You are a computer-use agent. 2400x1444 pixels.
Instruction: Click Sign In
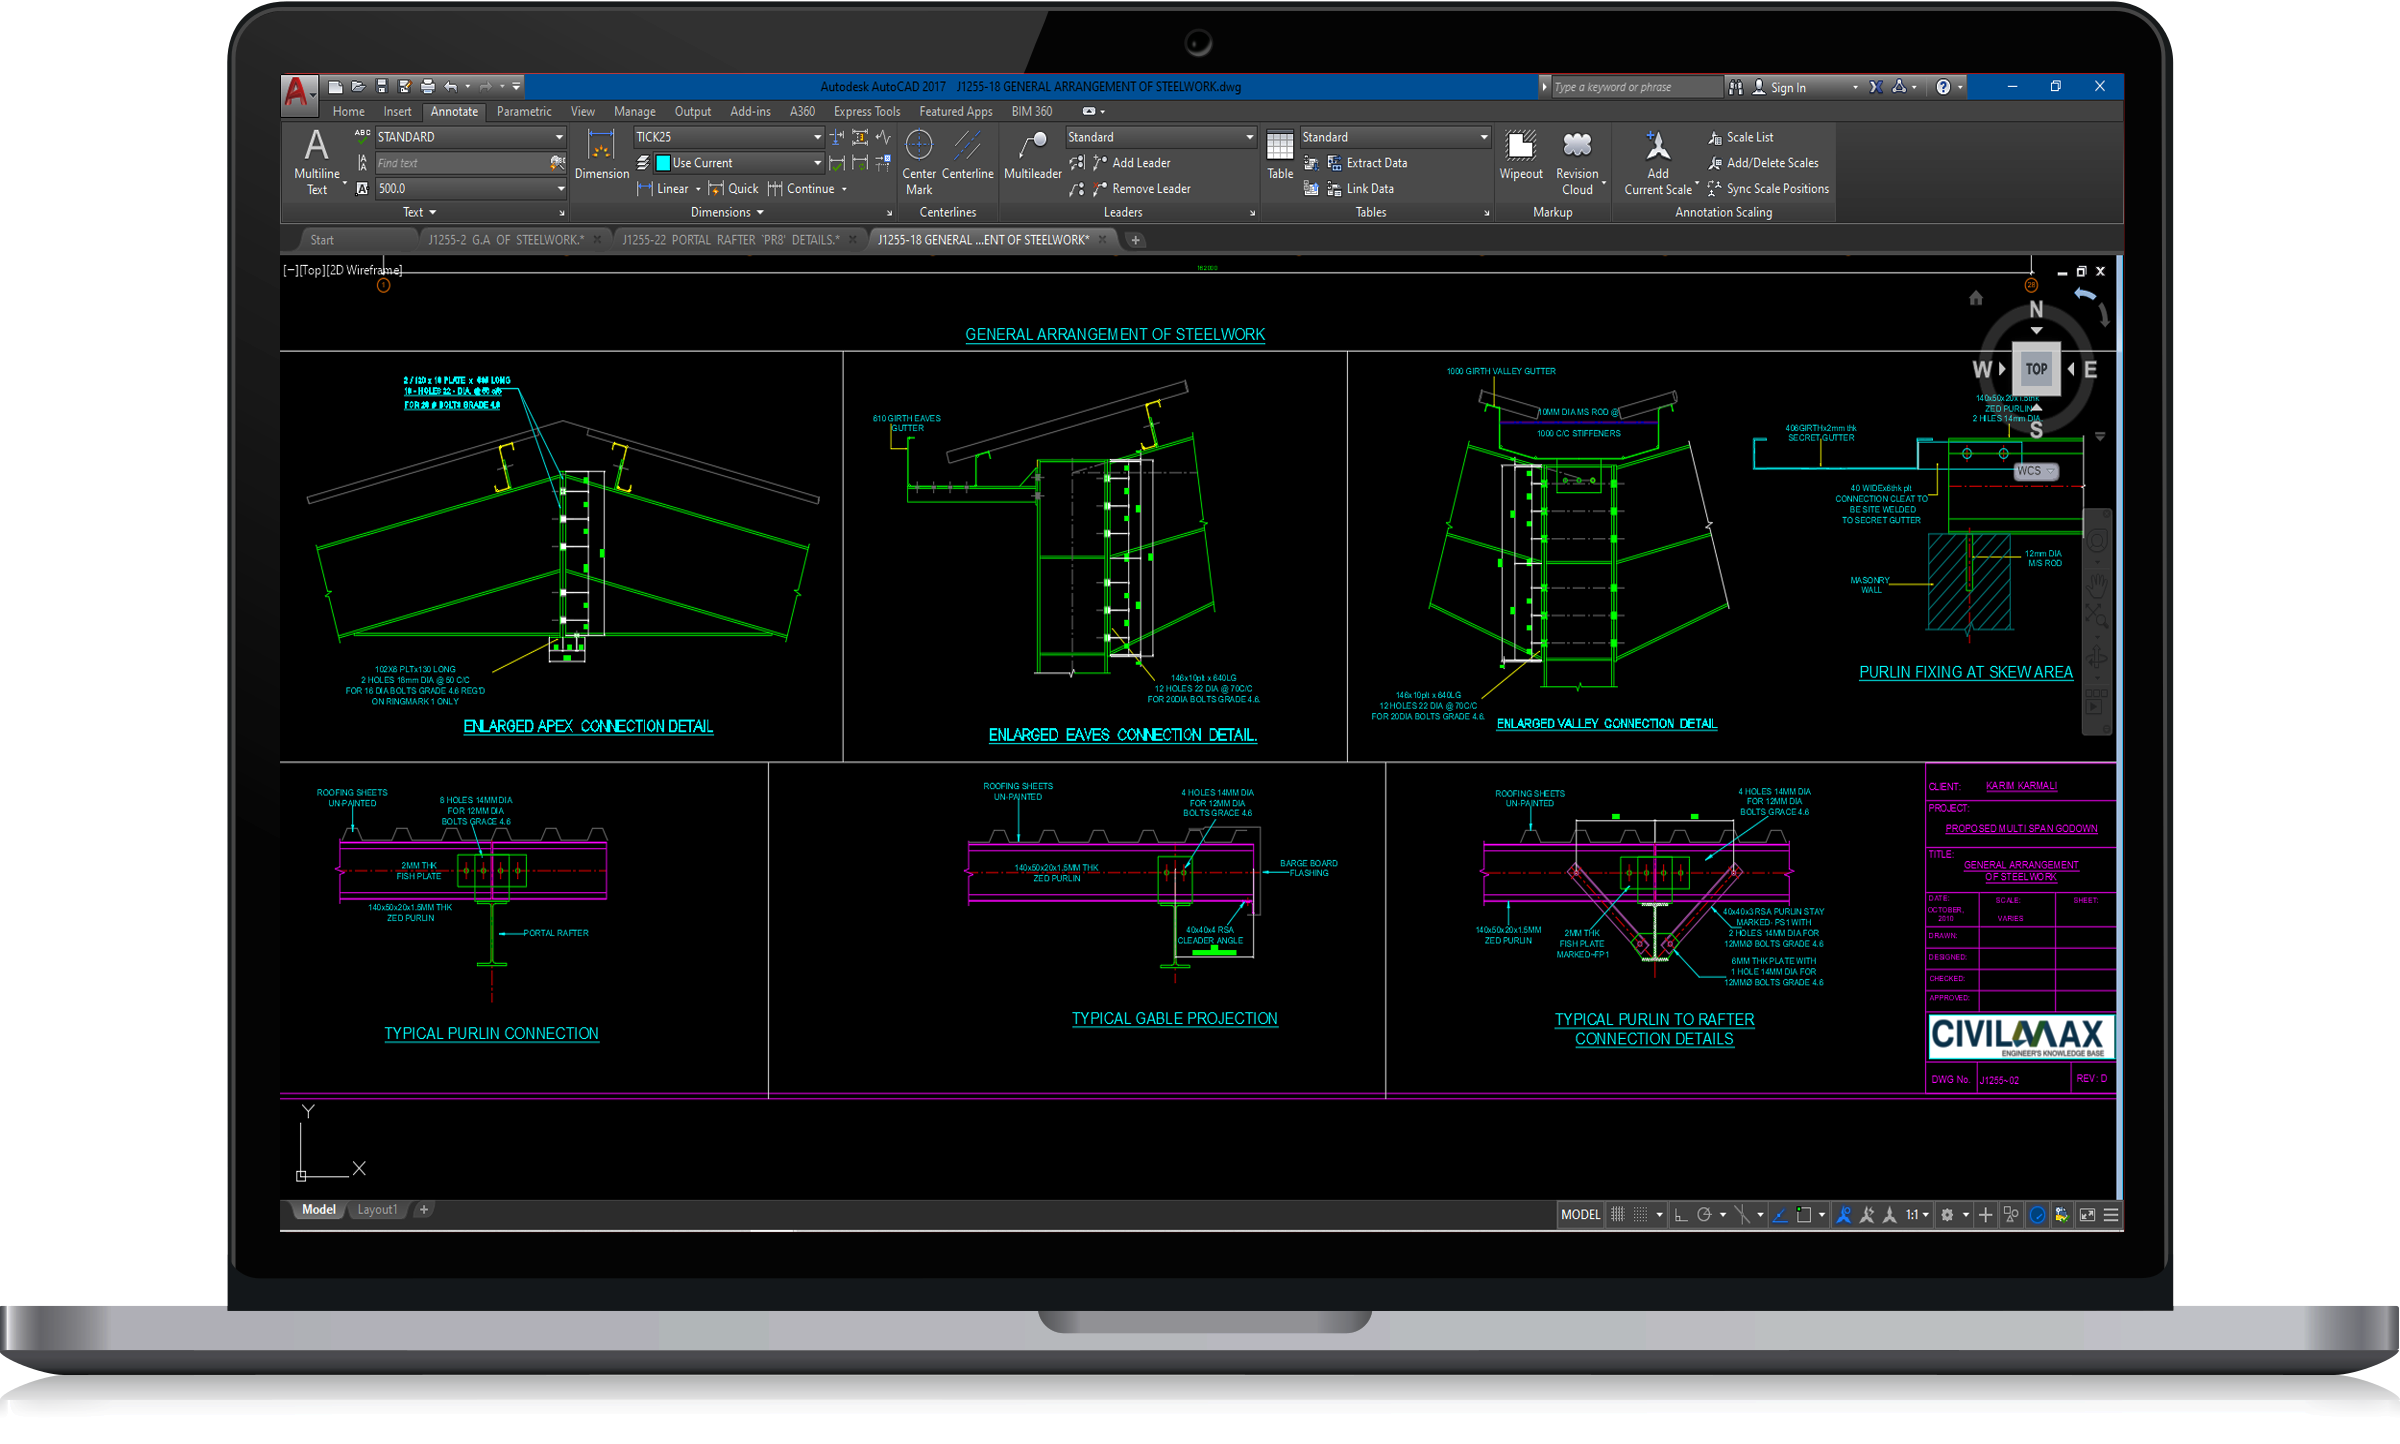1780,87
